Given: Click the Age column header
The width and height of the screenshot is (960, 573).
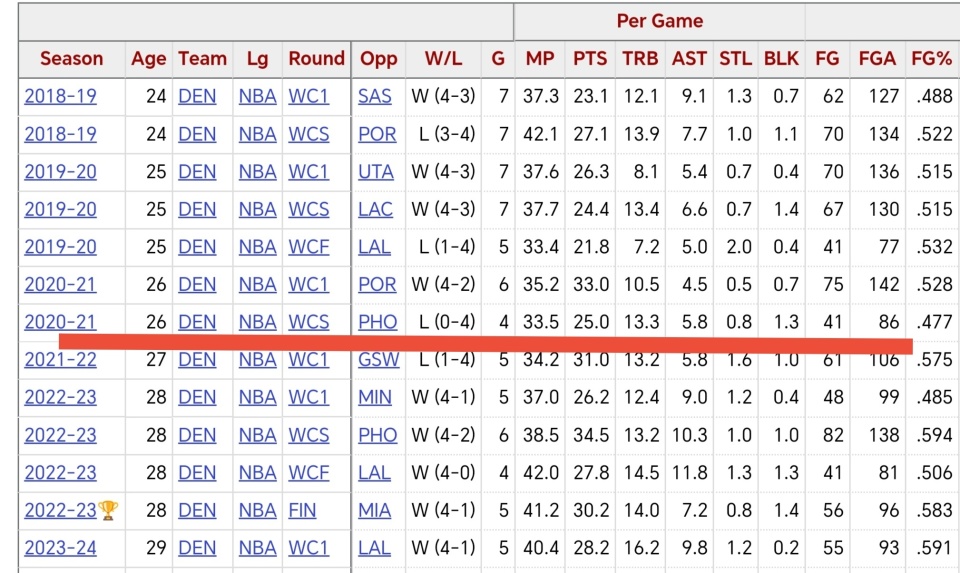Looking at the screenshot, I should (148, 59).
